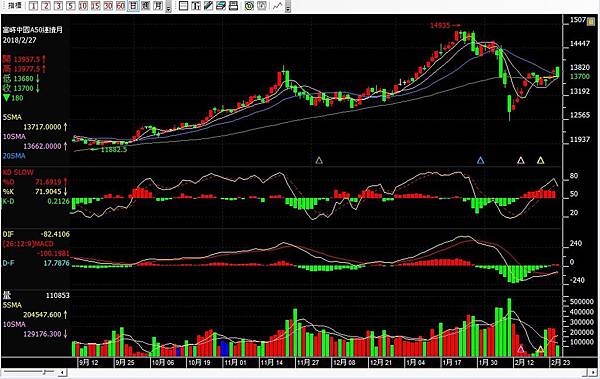600x379 pixels.
Task: Click the volume value 110853
Action: [x=58, y=296]
